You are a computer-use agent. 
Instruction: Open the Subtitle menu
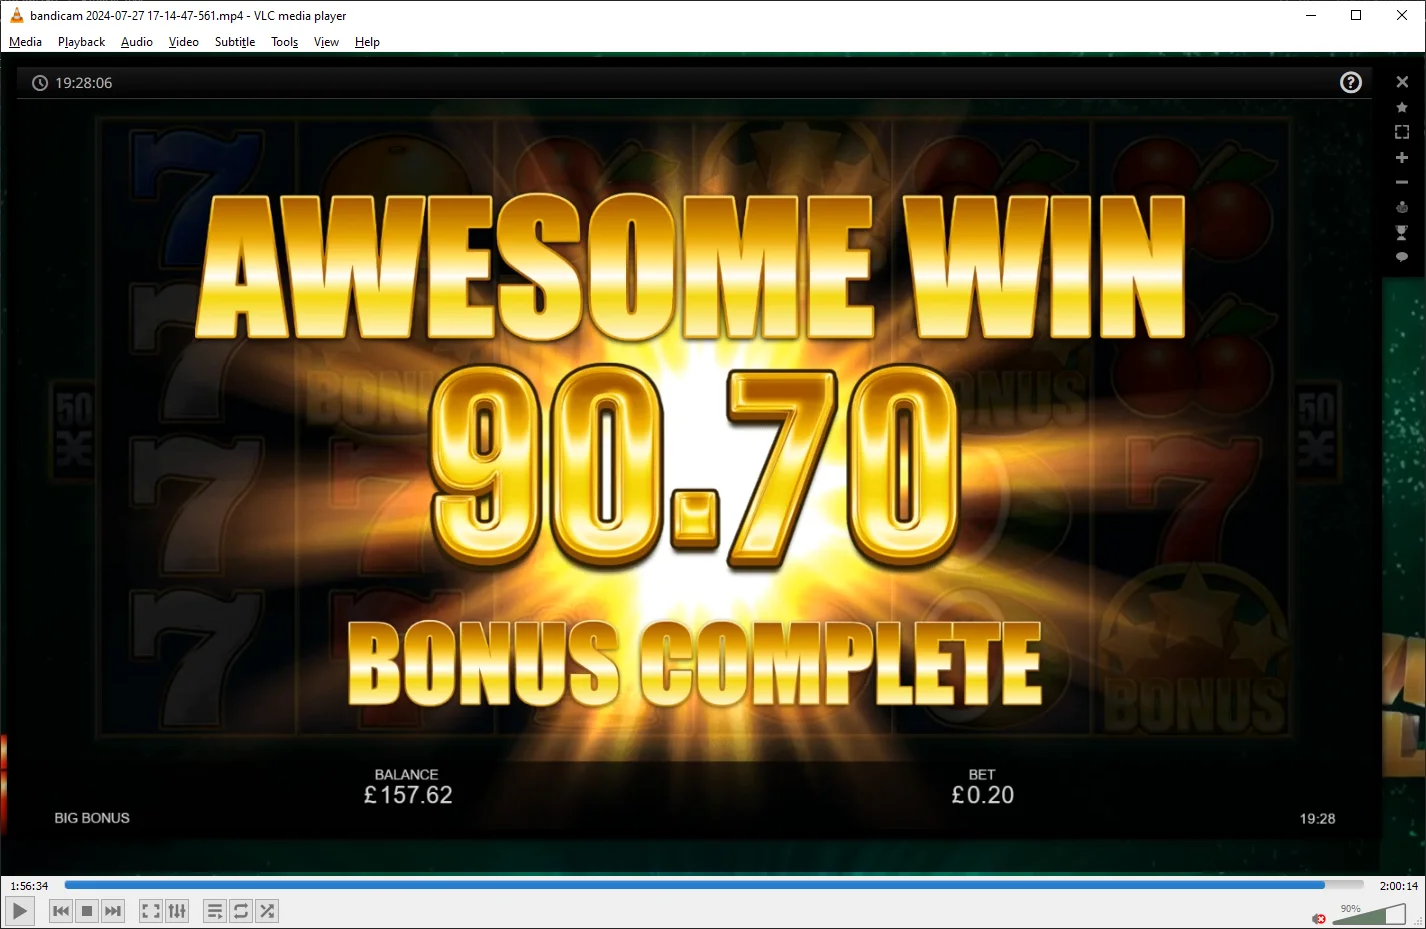point(235,42)
